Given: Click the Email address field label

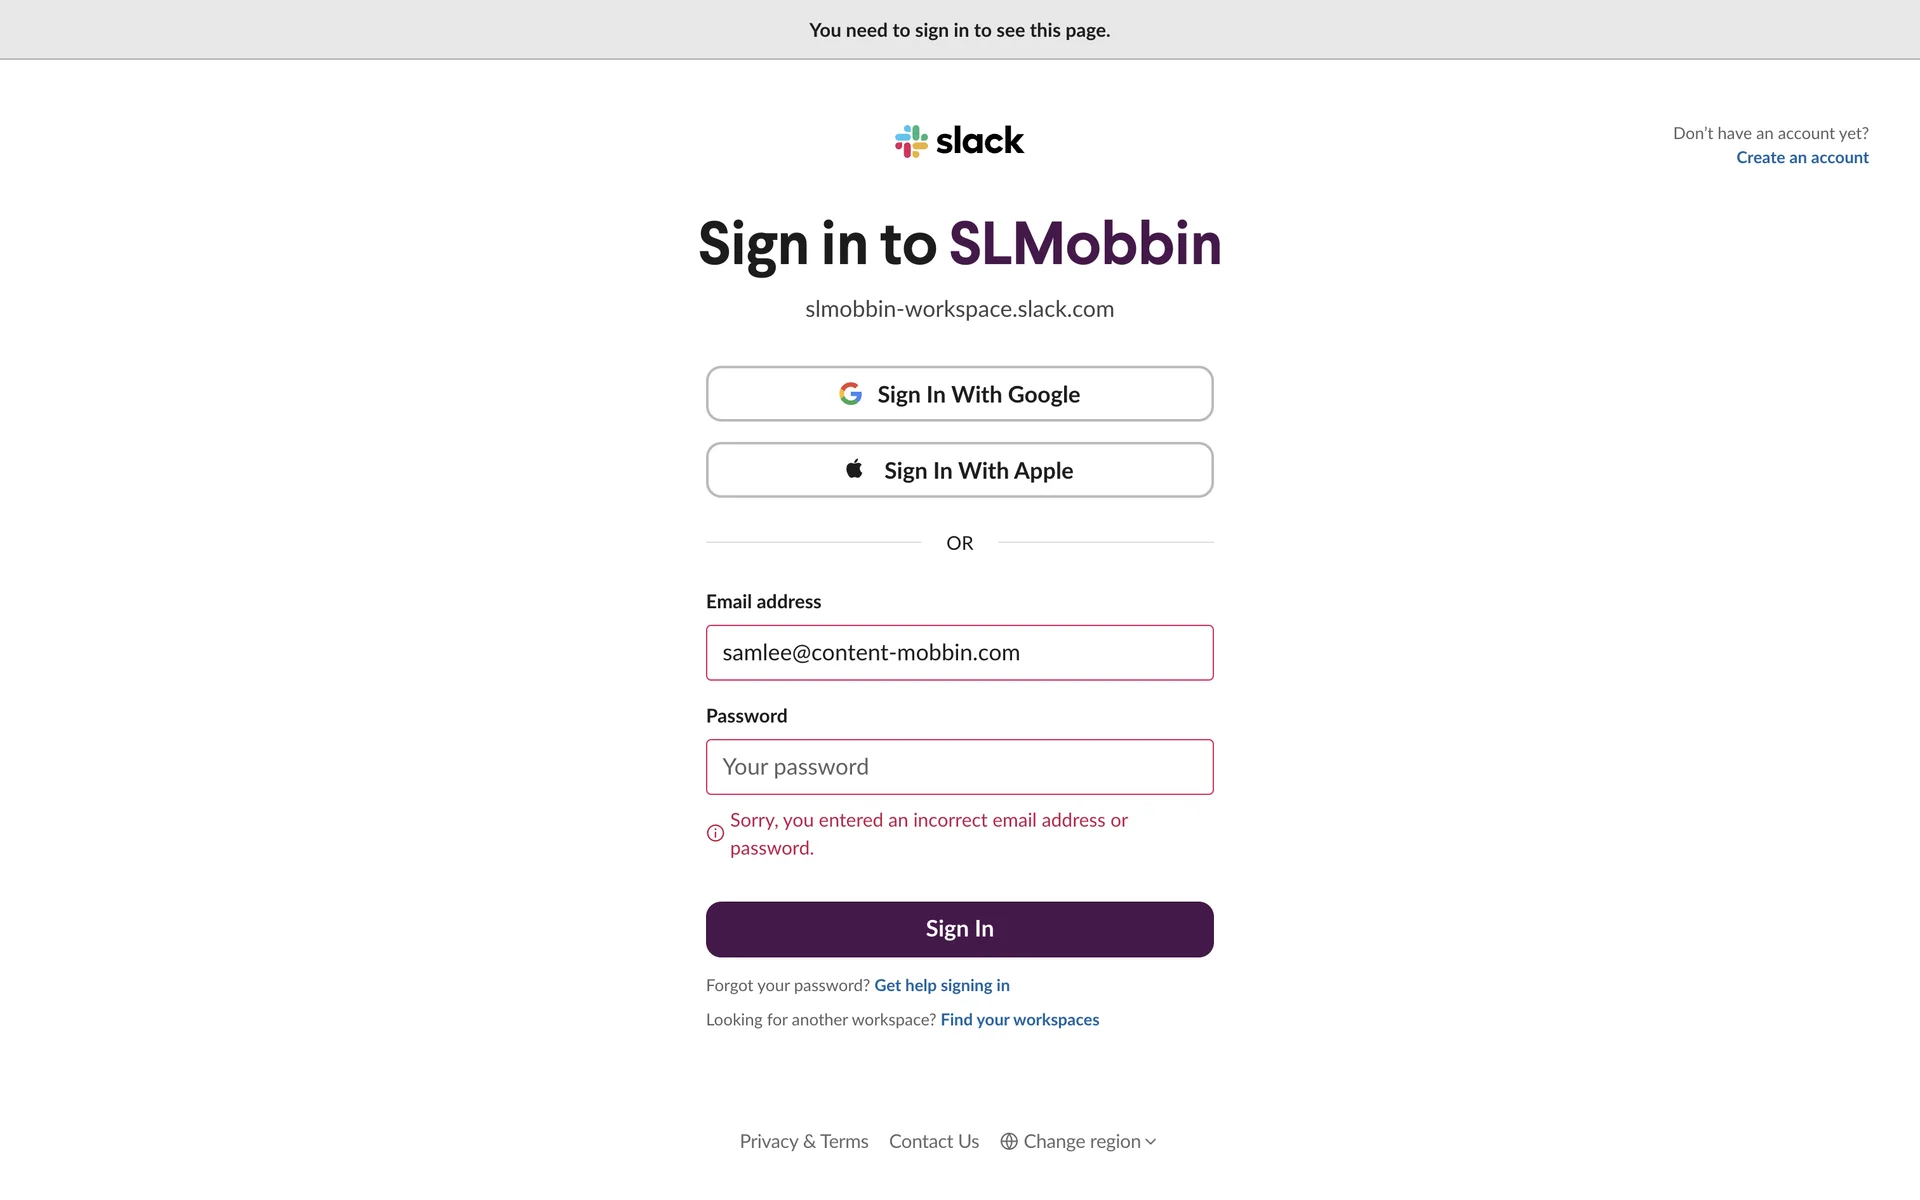Looking at the screenshot, I should [x=763, y=601].
